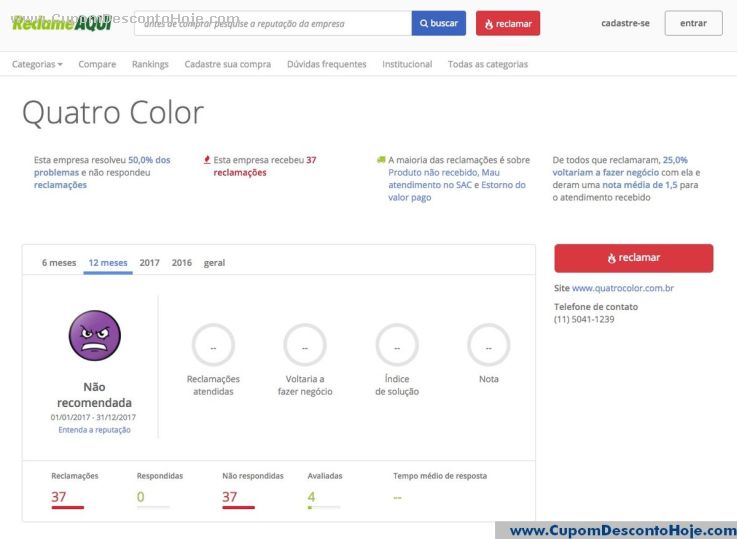The height and width of the screenshot is (539, 737).
Task: Select the 12 meses tab
Action: click(x=108, y=263)
